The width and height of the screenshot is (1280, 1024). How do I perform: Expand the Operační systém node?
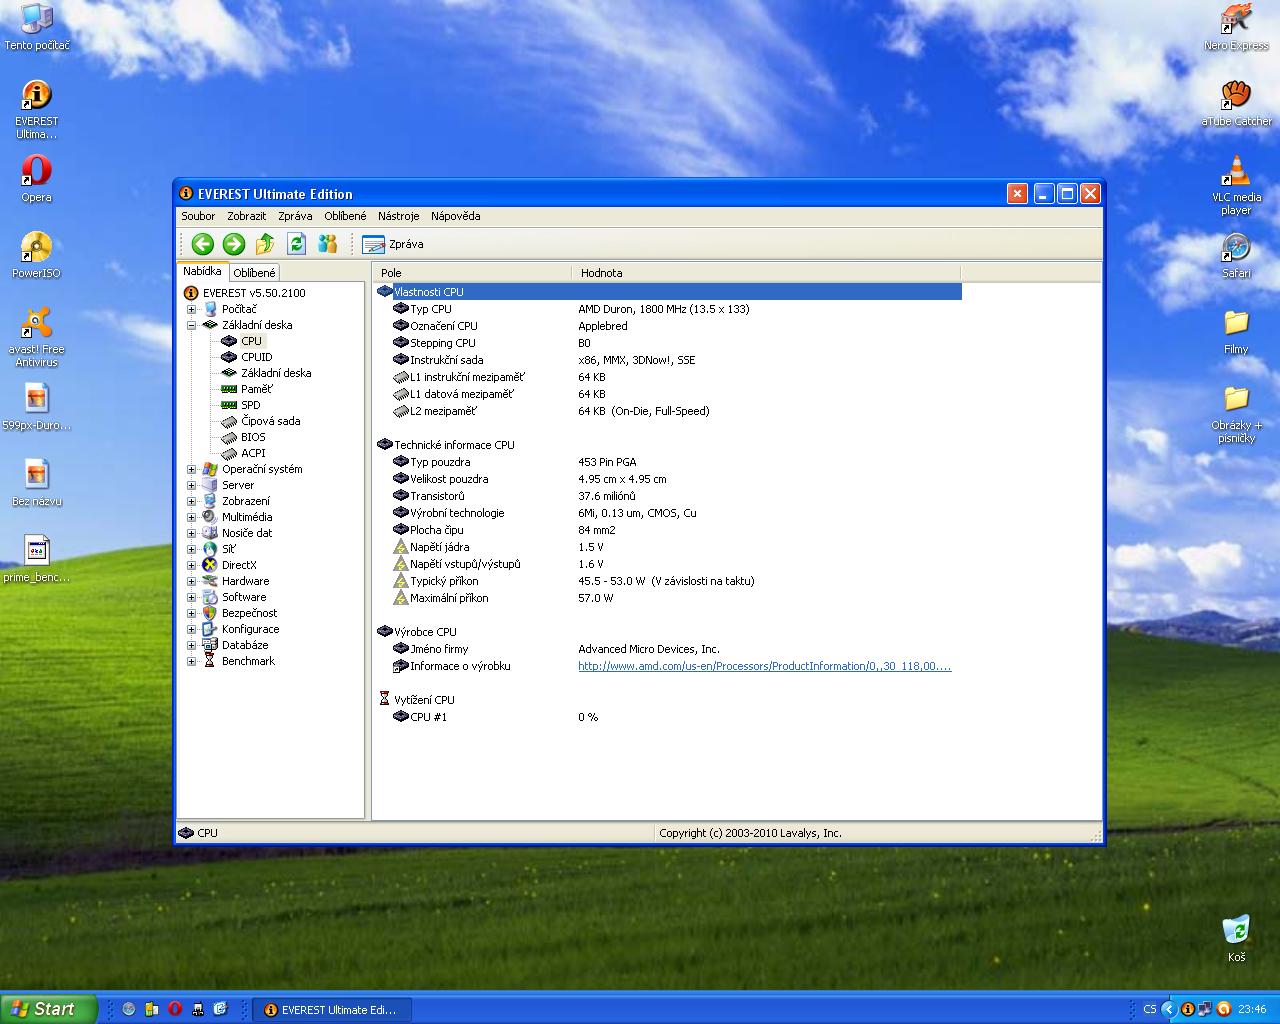[191, 469]
